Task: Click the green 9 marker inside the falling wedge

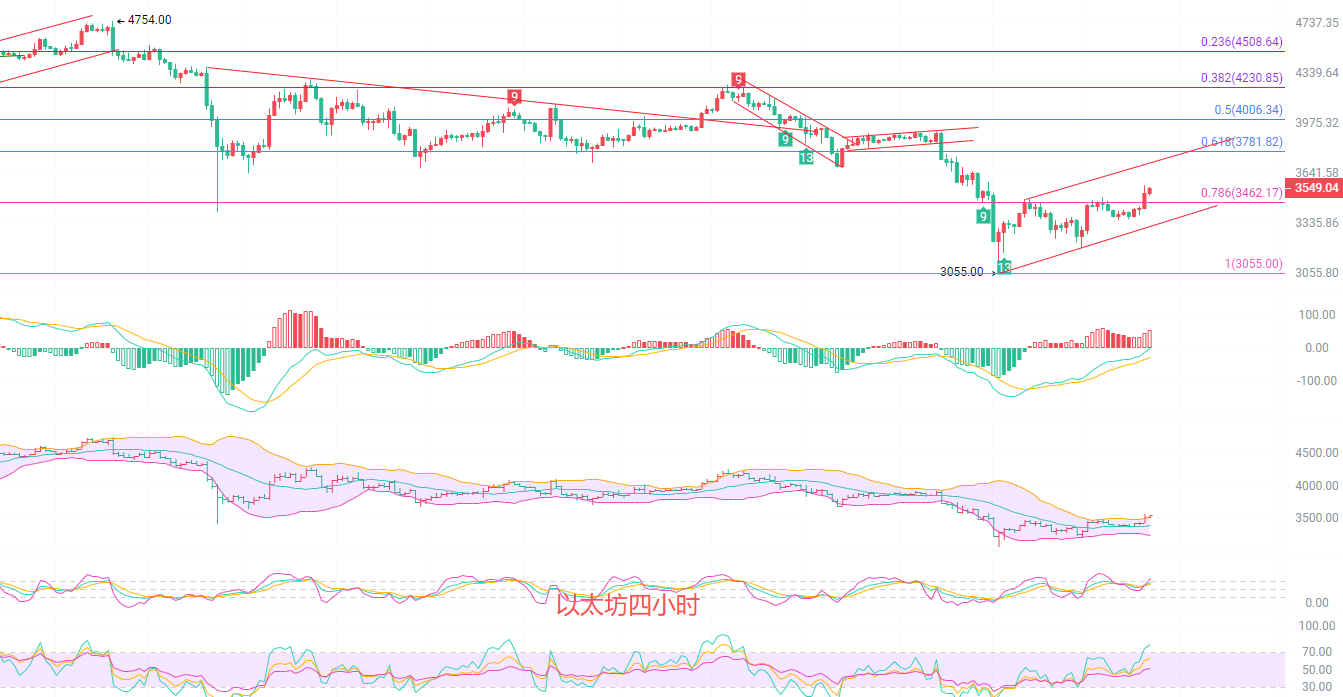Action: [786, 140]
